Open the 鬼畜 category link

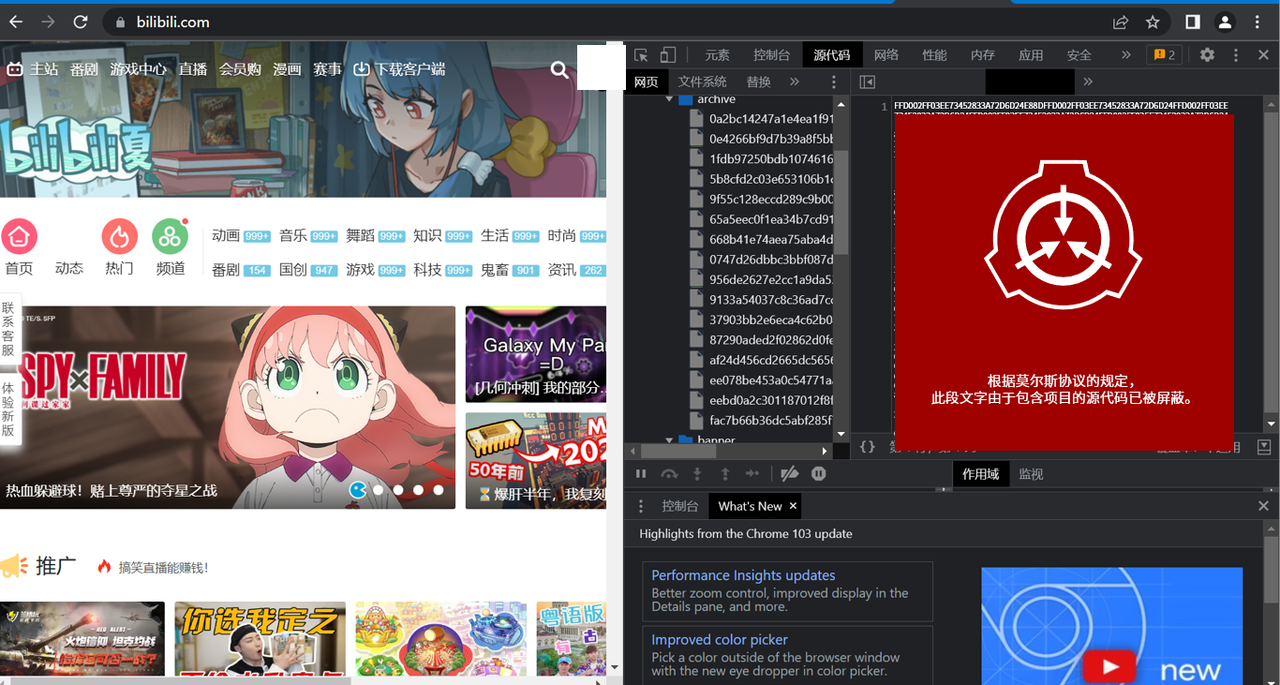point(494,269)
